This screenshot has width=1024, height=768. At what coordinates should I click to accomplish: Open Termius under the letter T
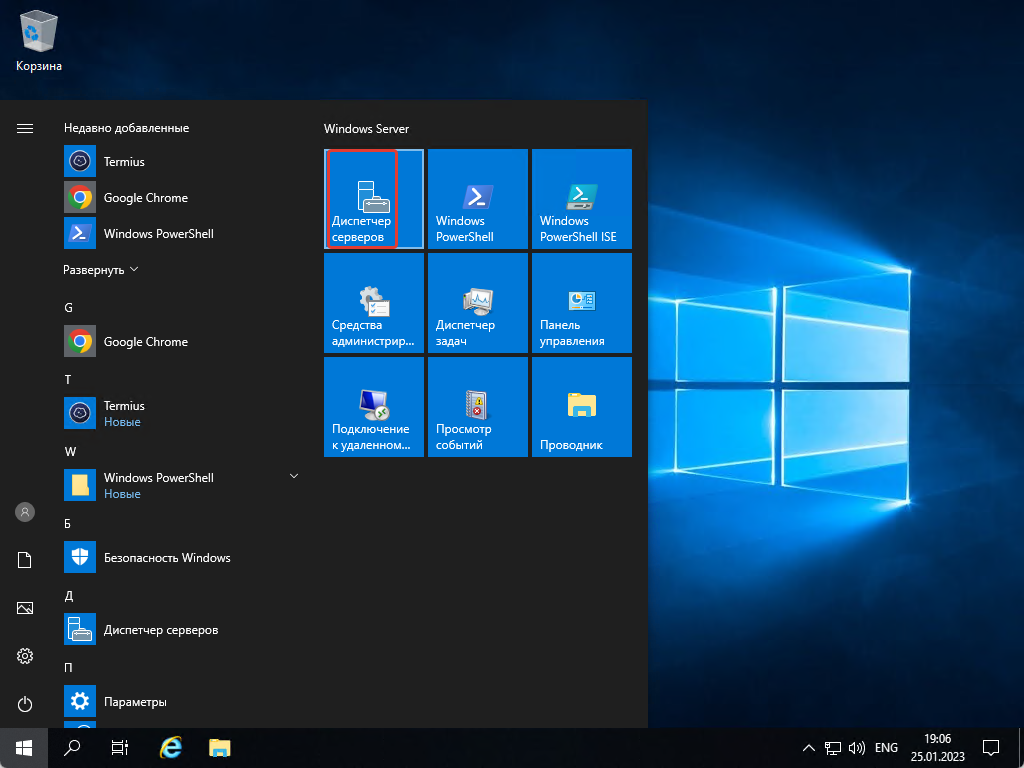click(182, 413)
